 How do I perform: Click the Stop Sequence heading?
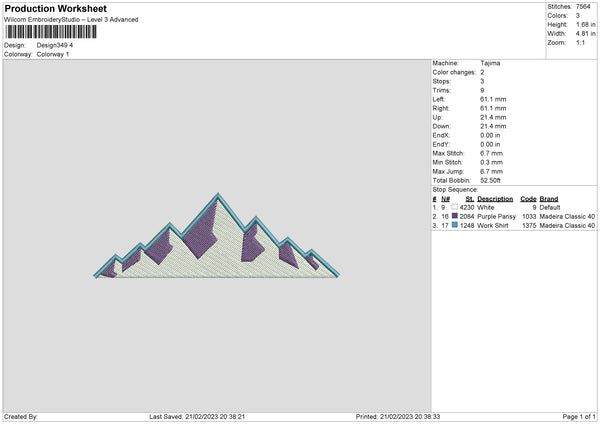click(455, 190)
